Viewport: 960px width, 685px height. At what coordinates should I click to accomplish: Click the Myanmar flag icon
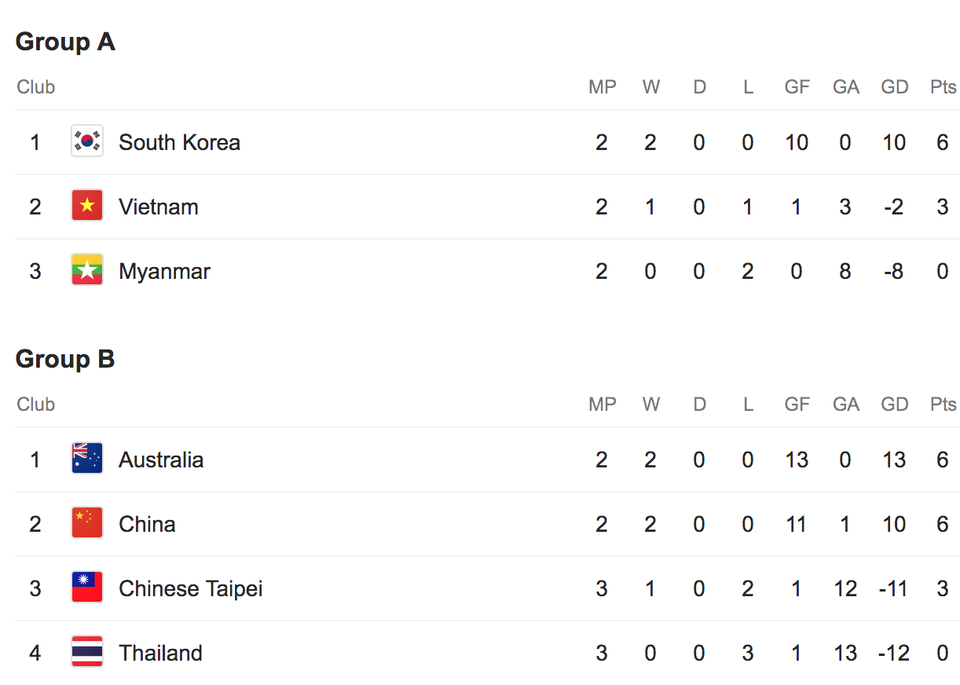(87, 270)
